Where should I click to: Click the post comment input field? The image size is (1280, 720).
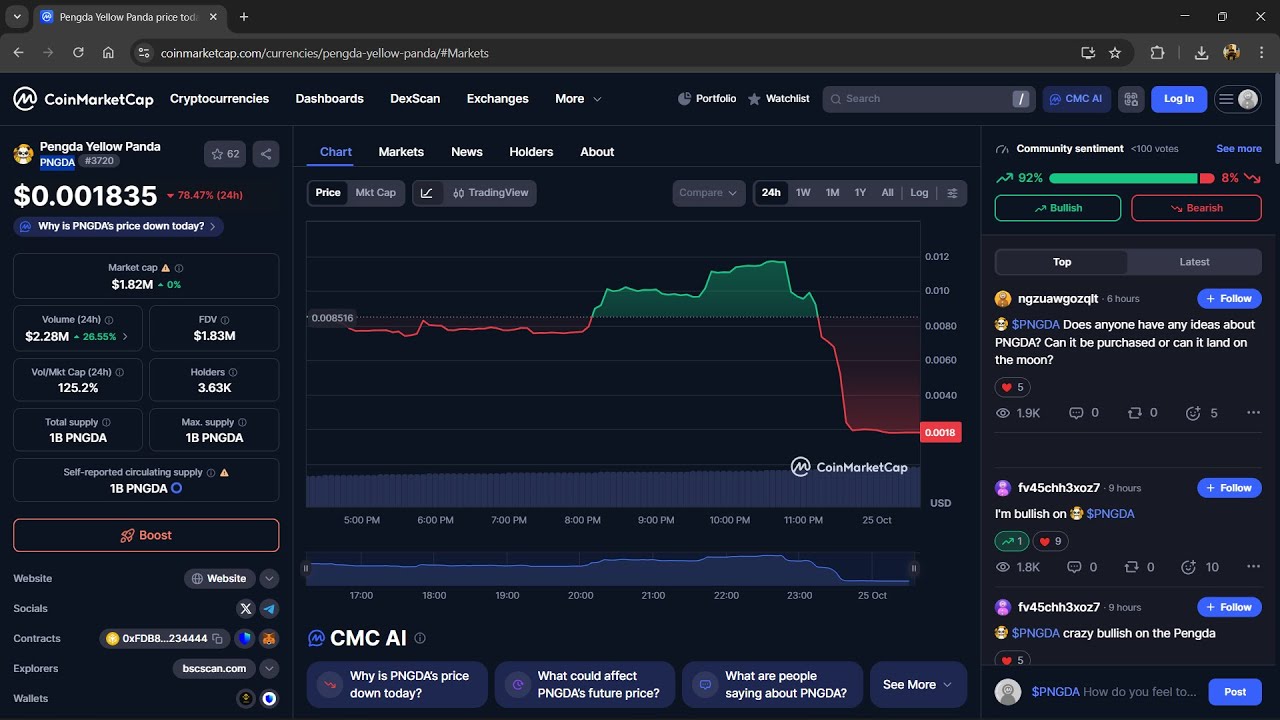[1114, 692]
